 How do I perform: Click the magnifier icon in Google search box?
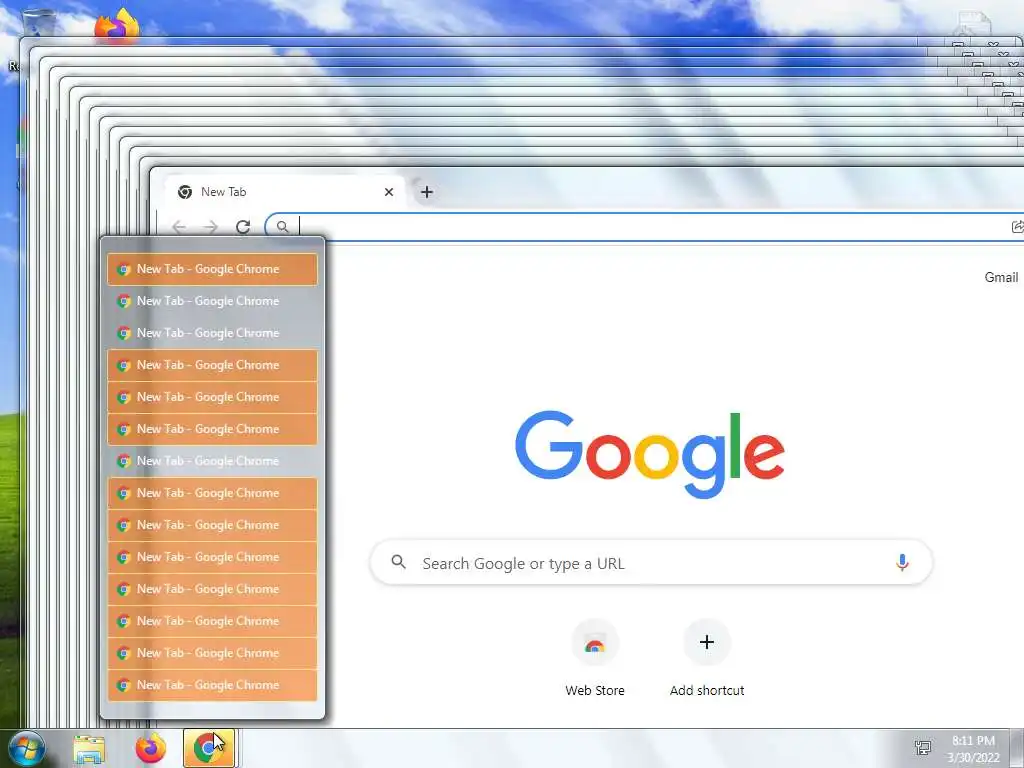point(398,562)
